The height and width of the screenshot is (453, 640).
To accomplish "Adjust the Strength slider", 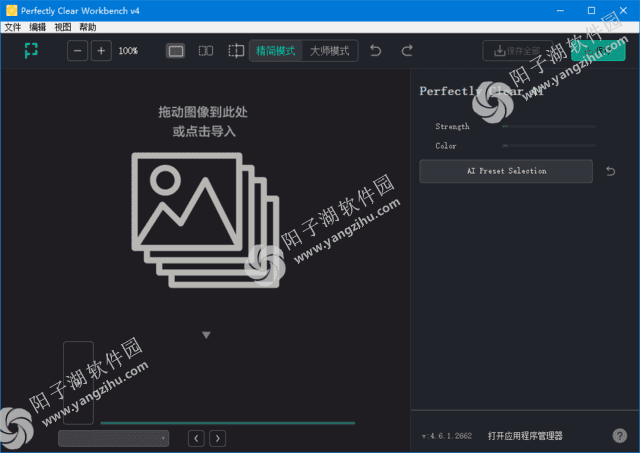I will 549,127.
